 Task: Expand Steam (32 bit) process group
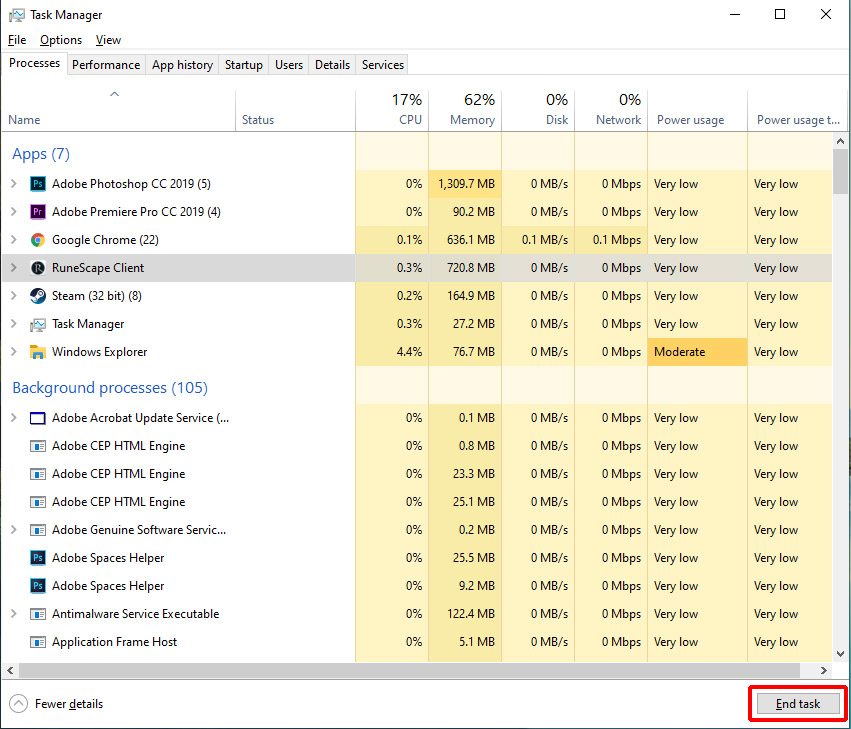(14, 296)
